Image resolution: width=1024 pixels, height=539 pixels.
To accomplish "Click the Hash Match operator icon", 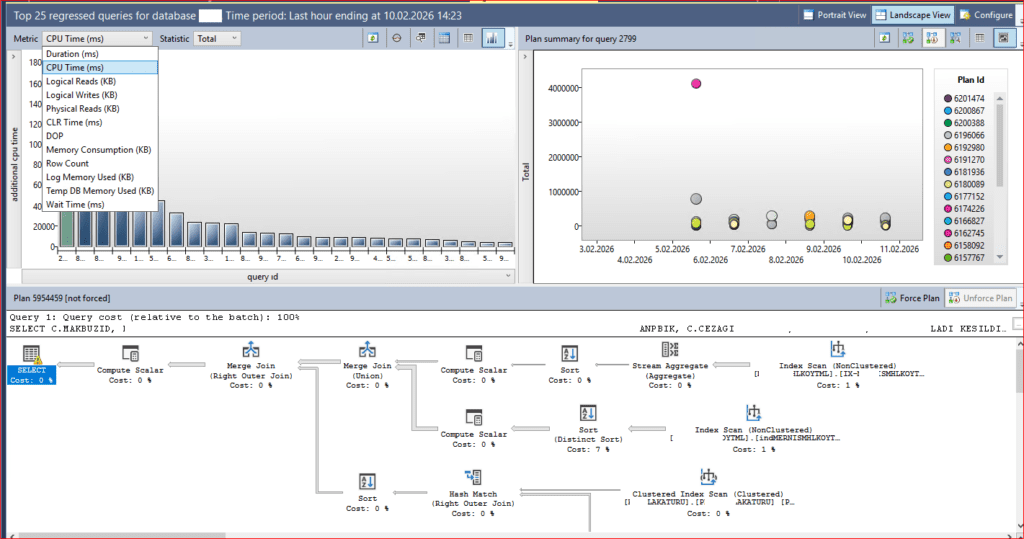I will pos(473,479).
